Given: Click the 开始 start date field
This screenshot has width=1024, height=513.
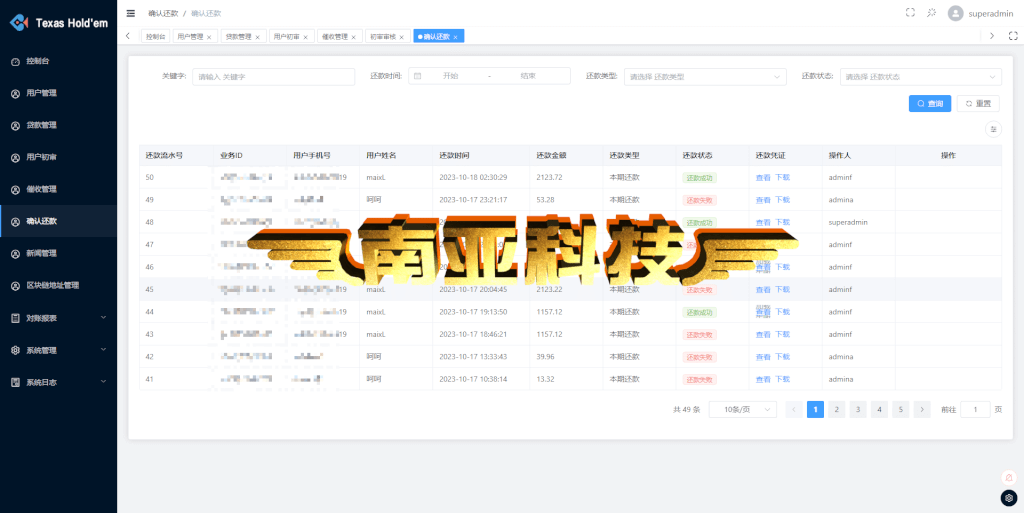Looking at the screenshot, I should pos(450,76).
